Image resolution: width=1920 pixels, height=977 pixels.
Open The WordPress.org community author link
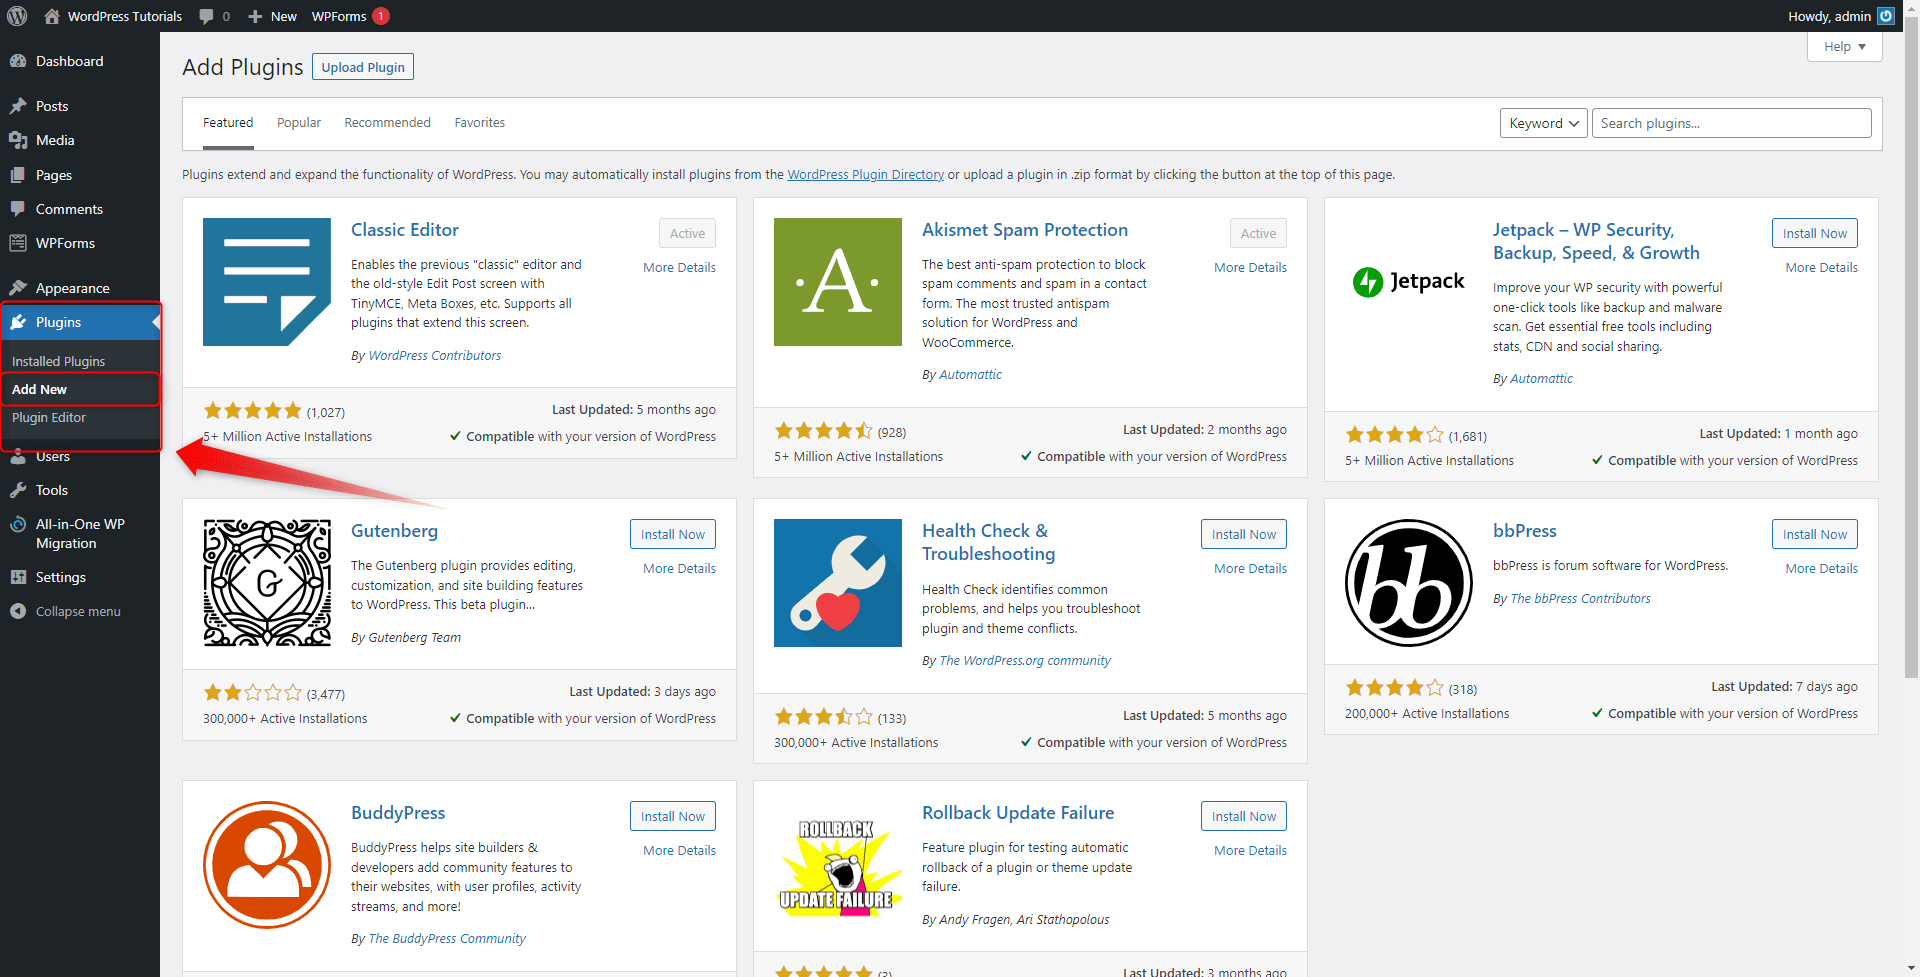[x=1025, y=660]
